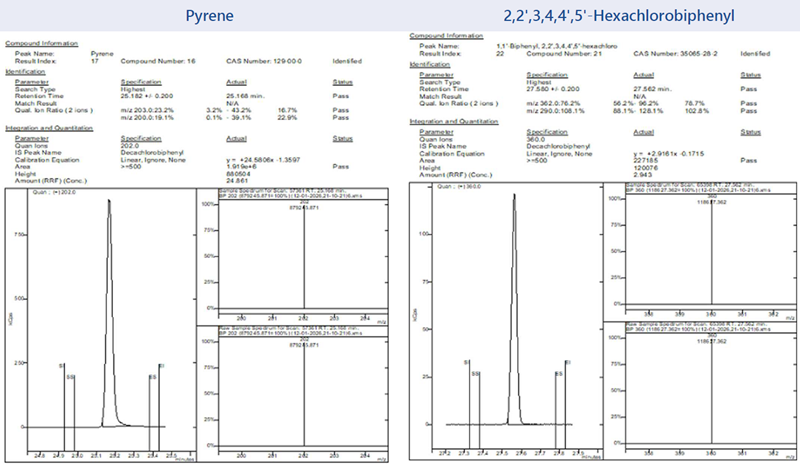800x466 pixels.
Task: Click Pyrene height value '880504'
Action: (x=238, y=174)
